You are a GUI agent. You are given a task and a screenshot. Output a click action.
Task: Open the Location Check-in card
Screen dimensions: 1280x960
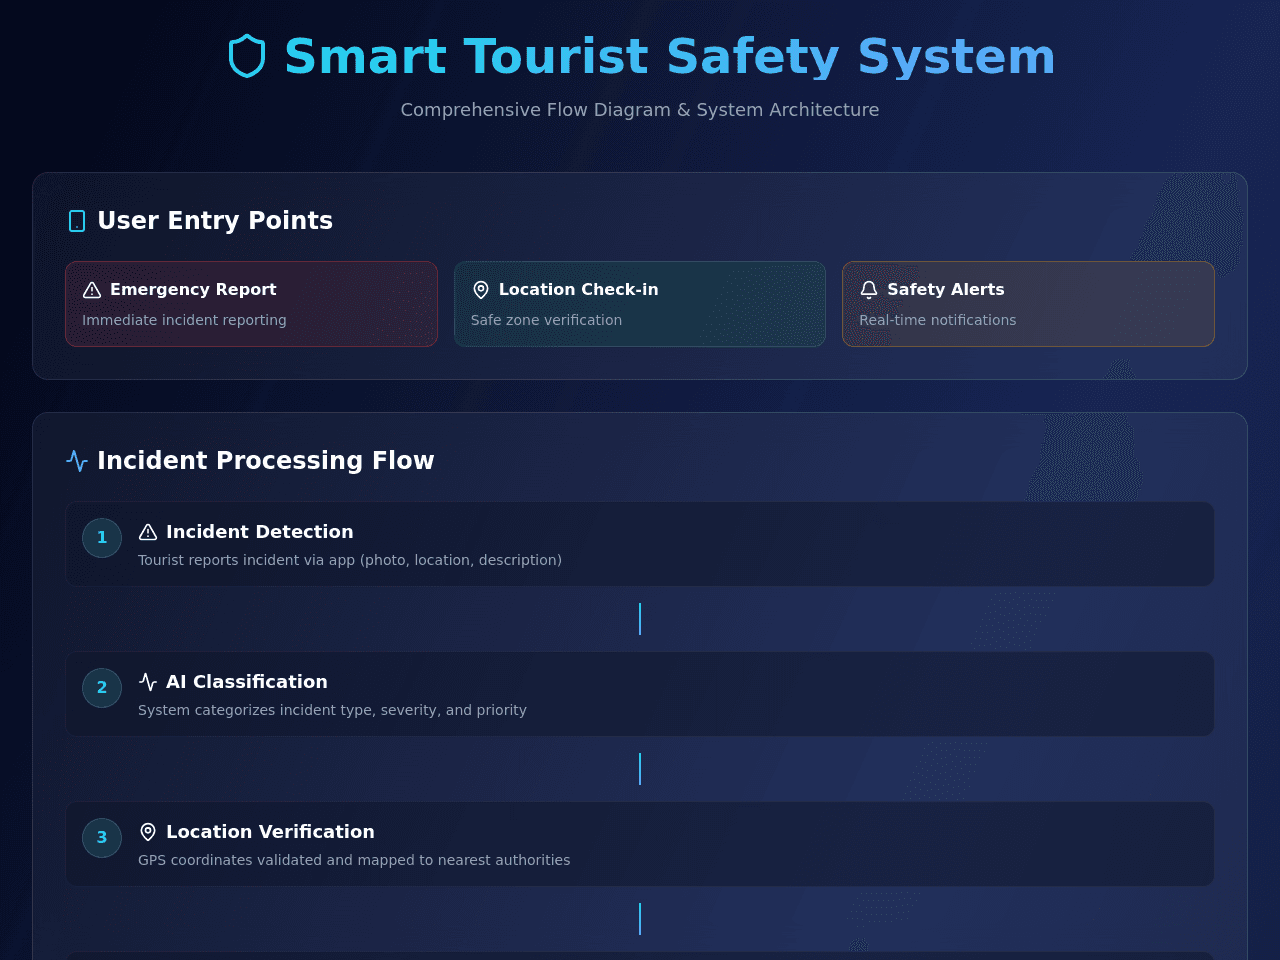point(640,304)
